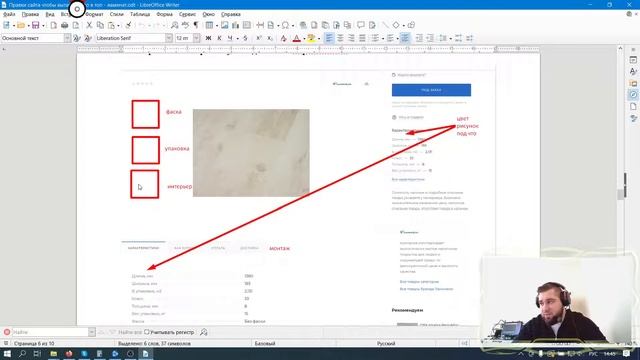
Task: Apply red font color
Action: tap(297, 38)
